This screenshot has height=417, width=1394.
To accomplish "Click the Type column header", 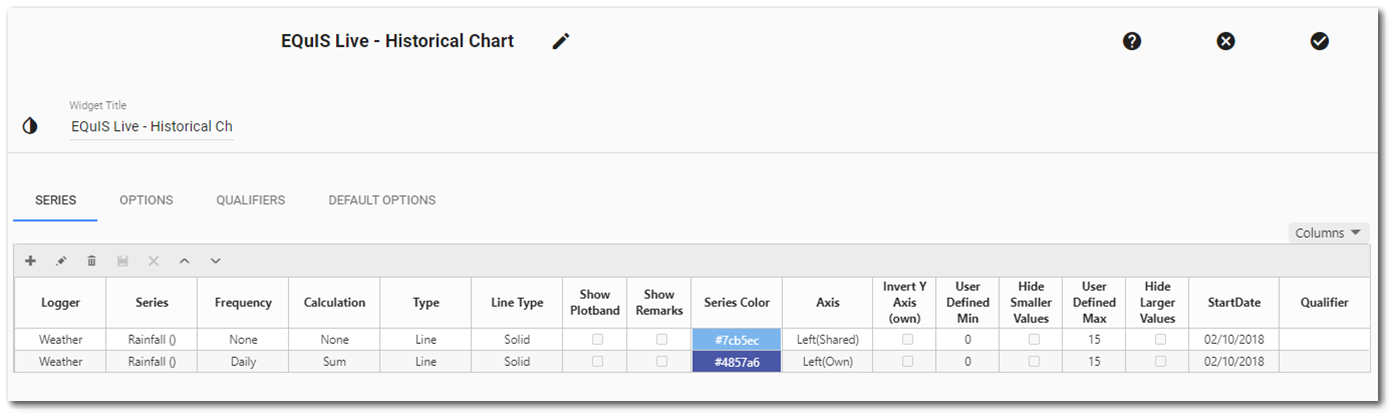I will (426, 303).
